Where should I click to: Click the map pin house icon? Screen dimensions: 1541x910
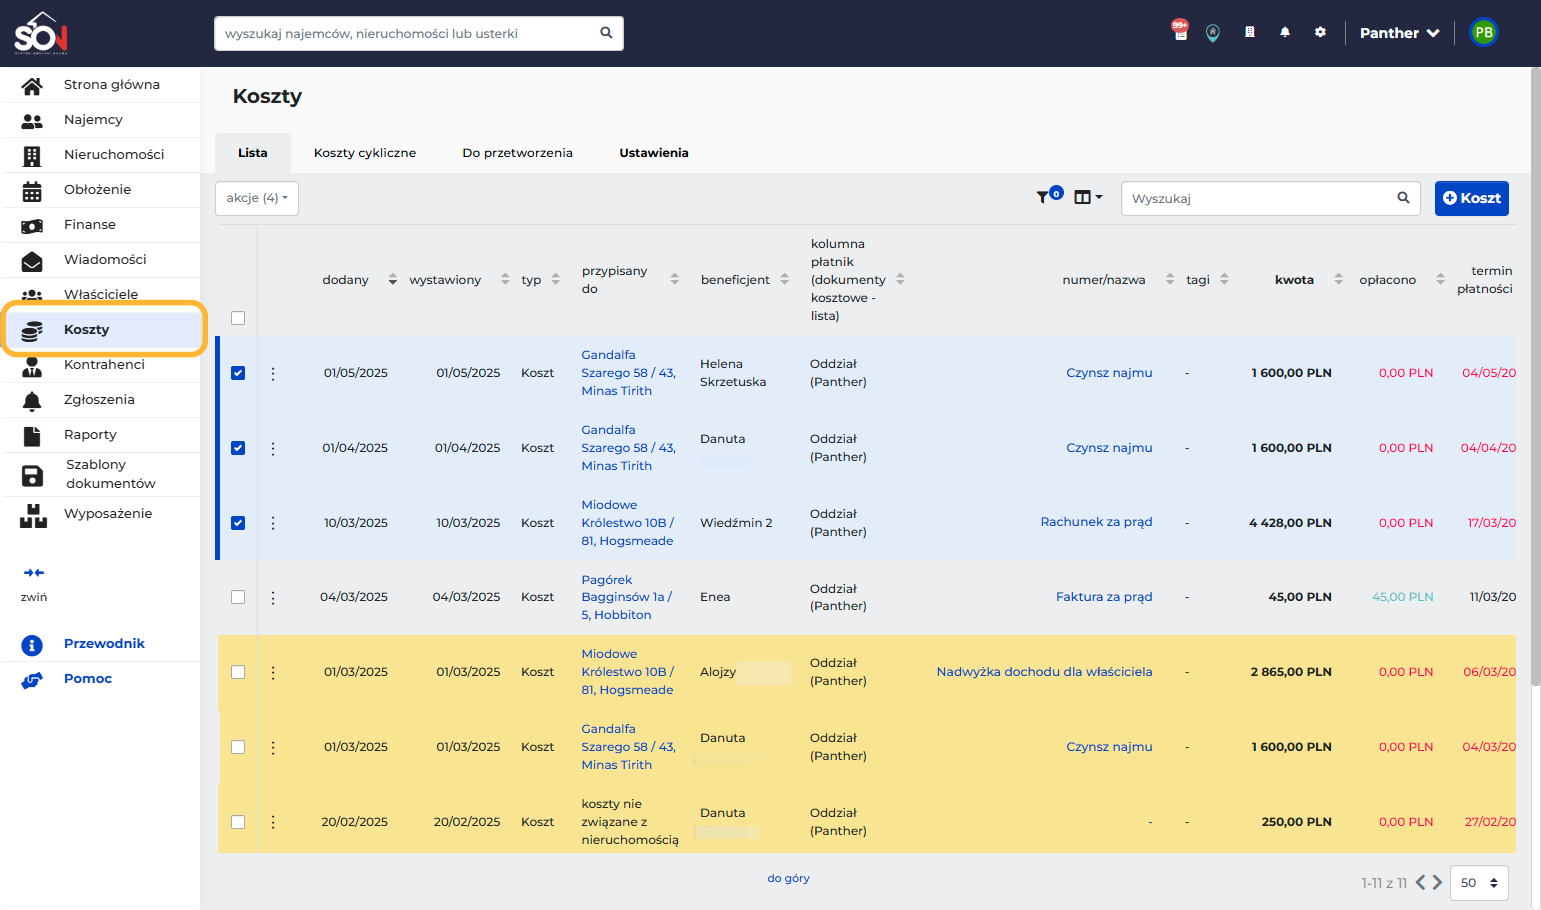click(1213, 33)
